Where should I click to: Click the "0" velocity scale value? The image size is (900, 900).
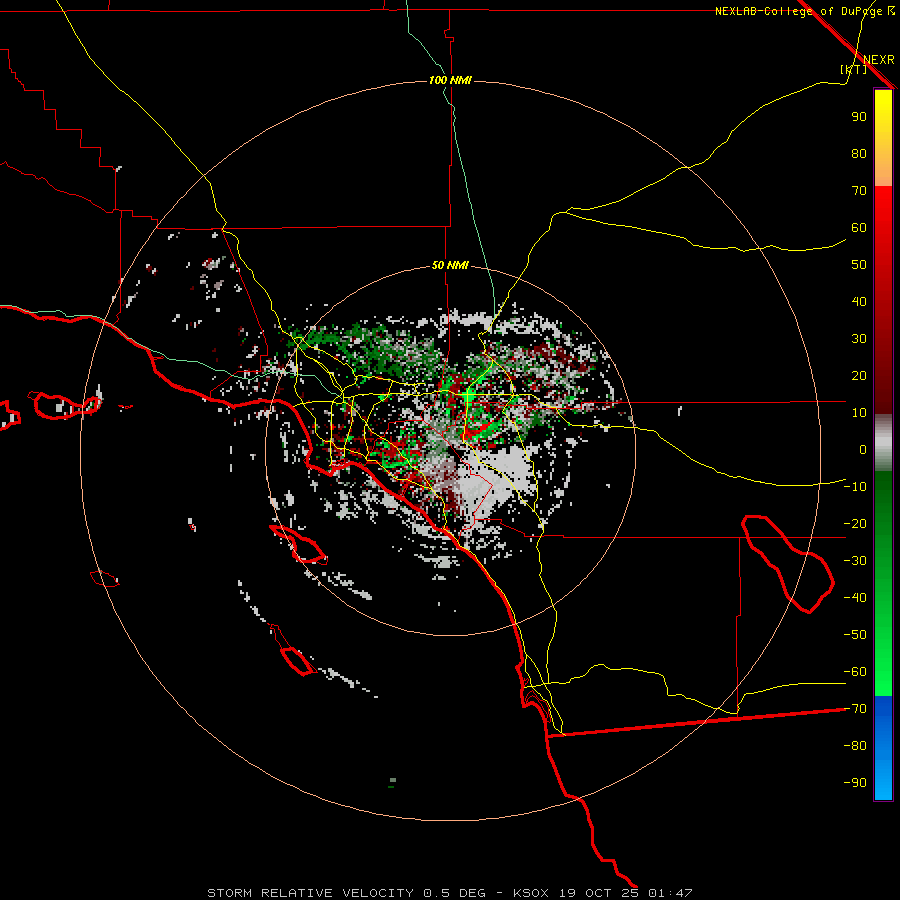click(x=863, y=450)
